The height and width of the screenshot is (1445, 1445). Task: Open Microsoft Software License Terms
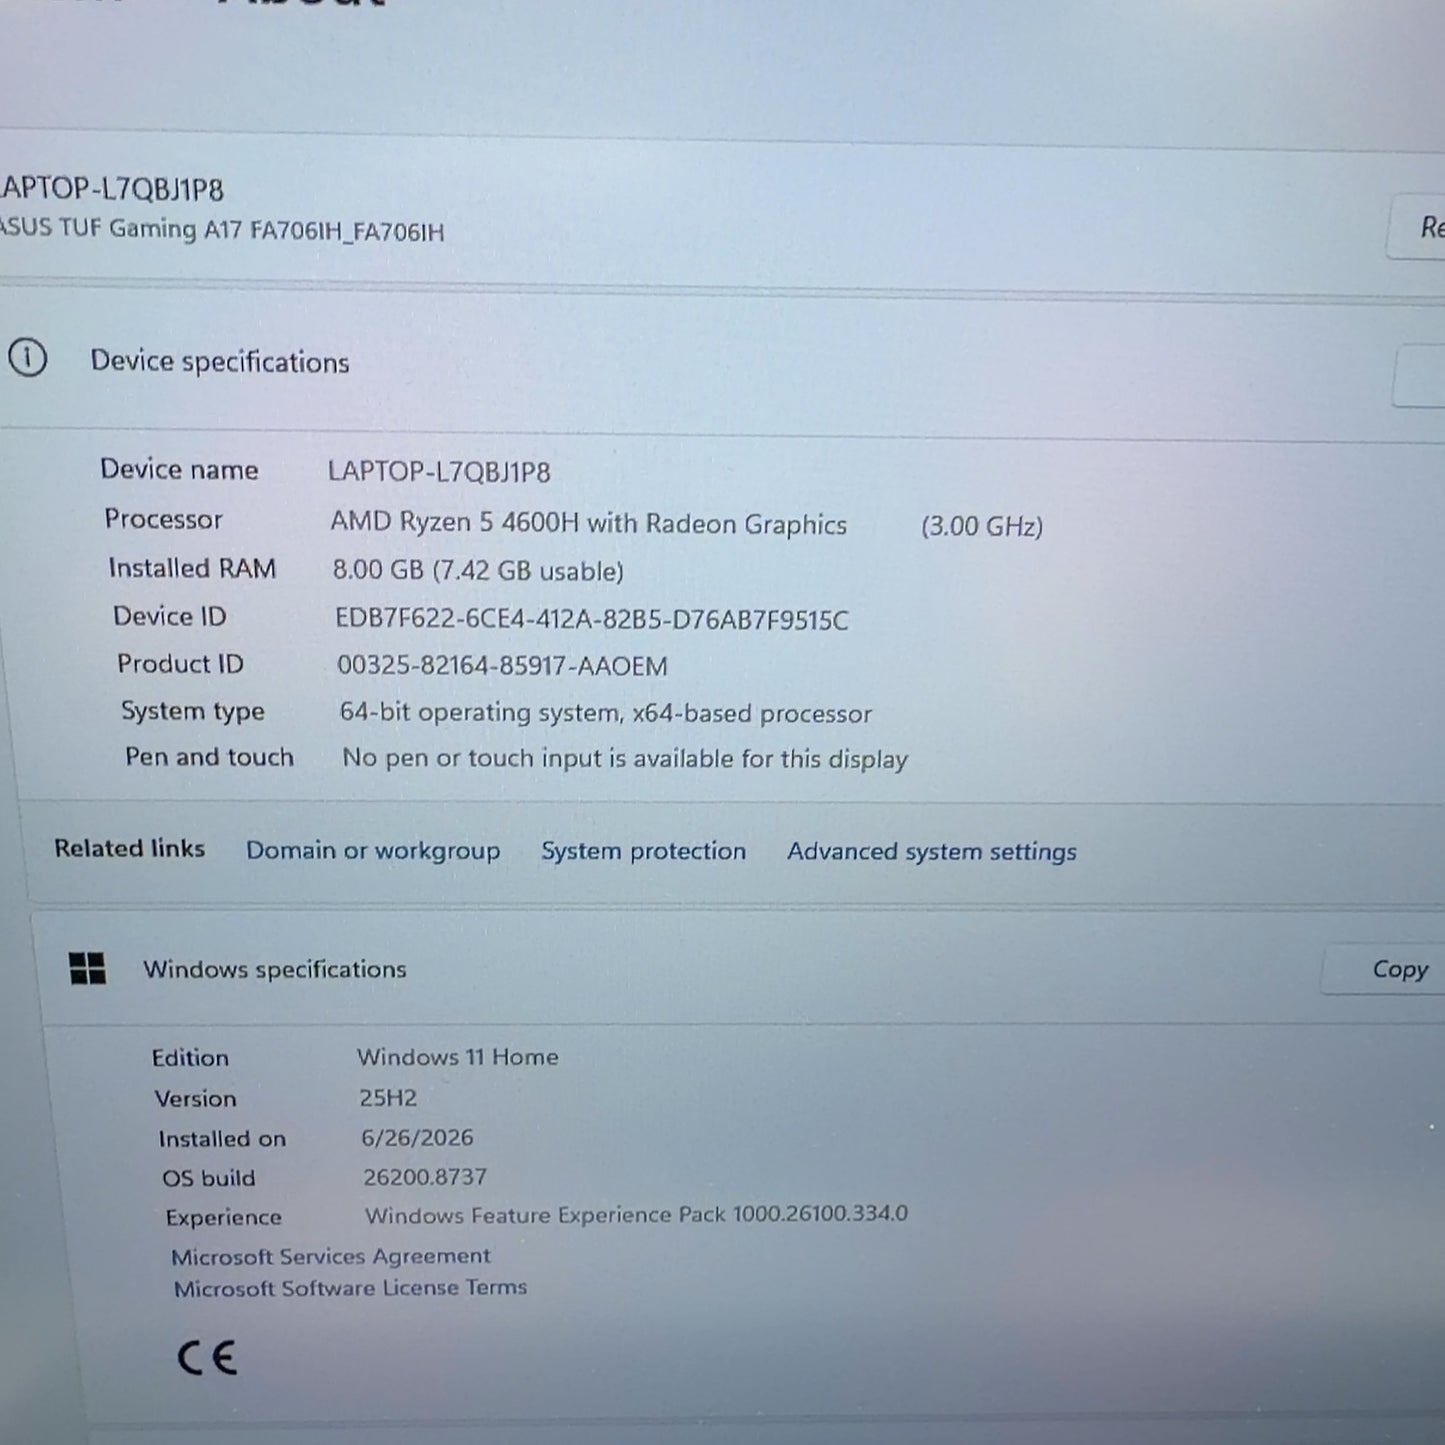click(x=350, y=1288)
